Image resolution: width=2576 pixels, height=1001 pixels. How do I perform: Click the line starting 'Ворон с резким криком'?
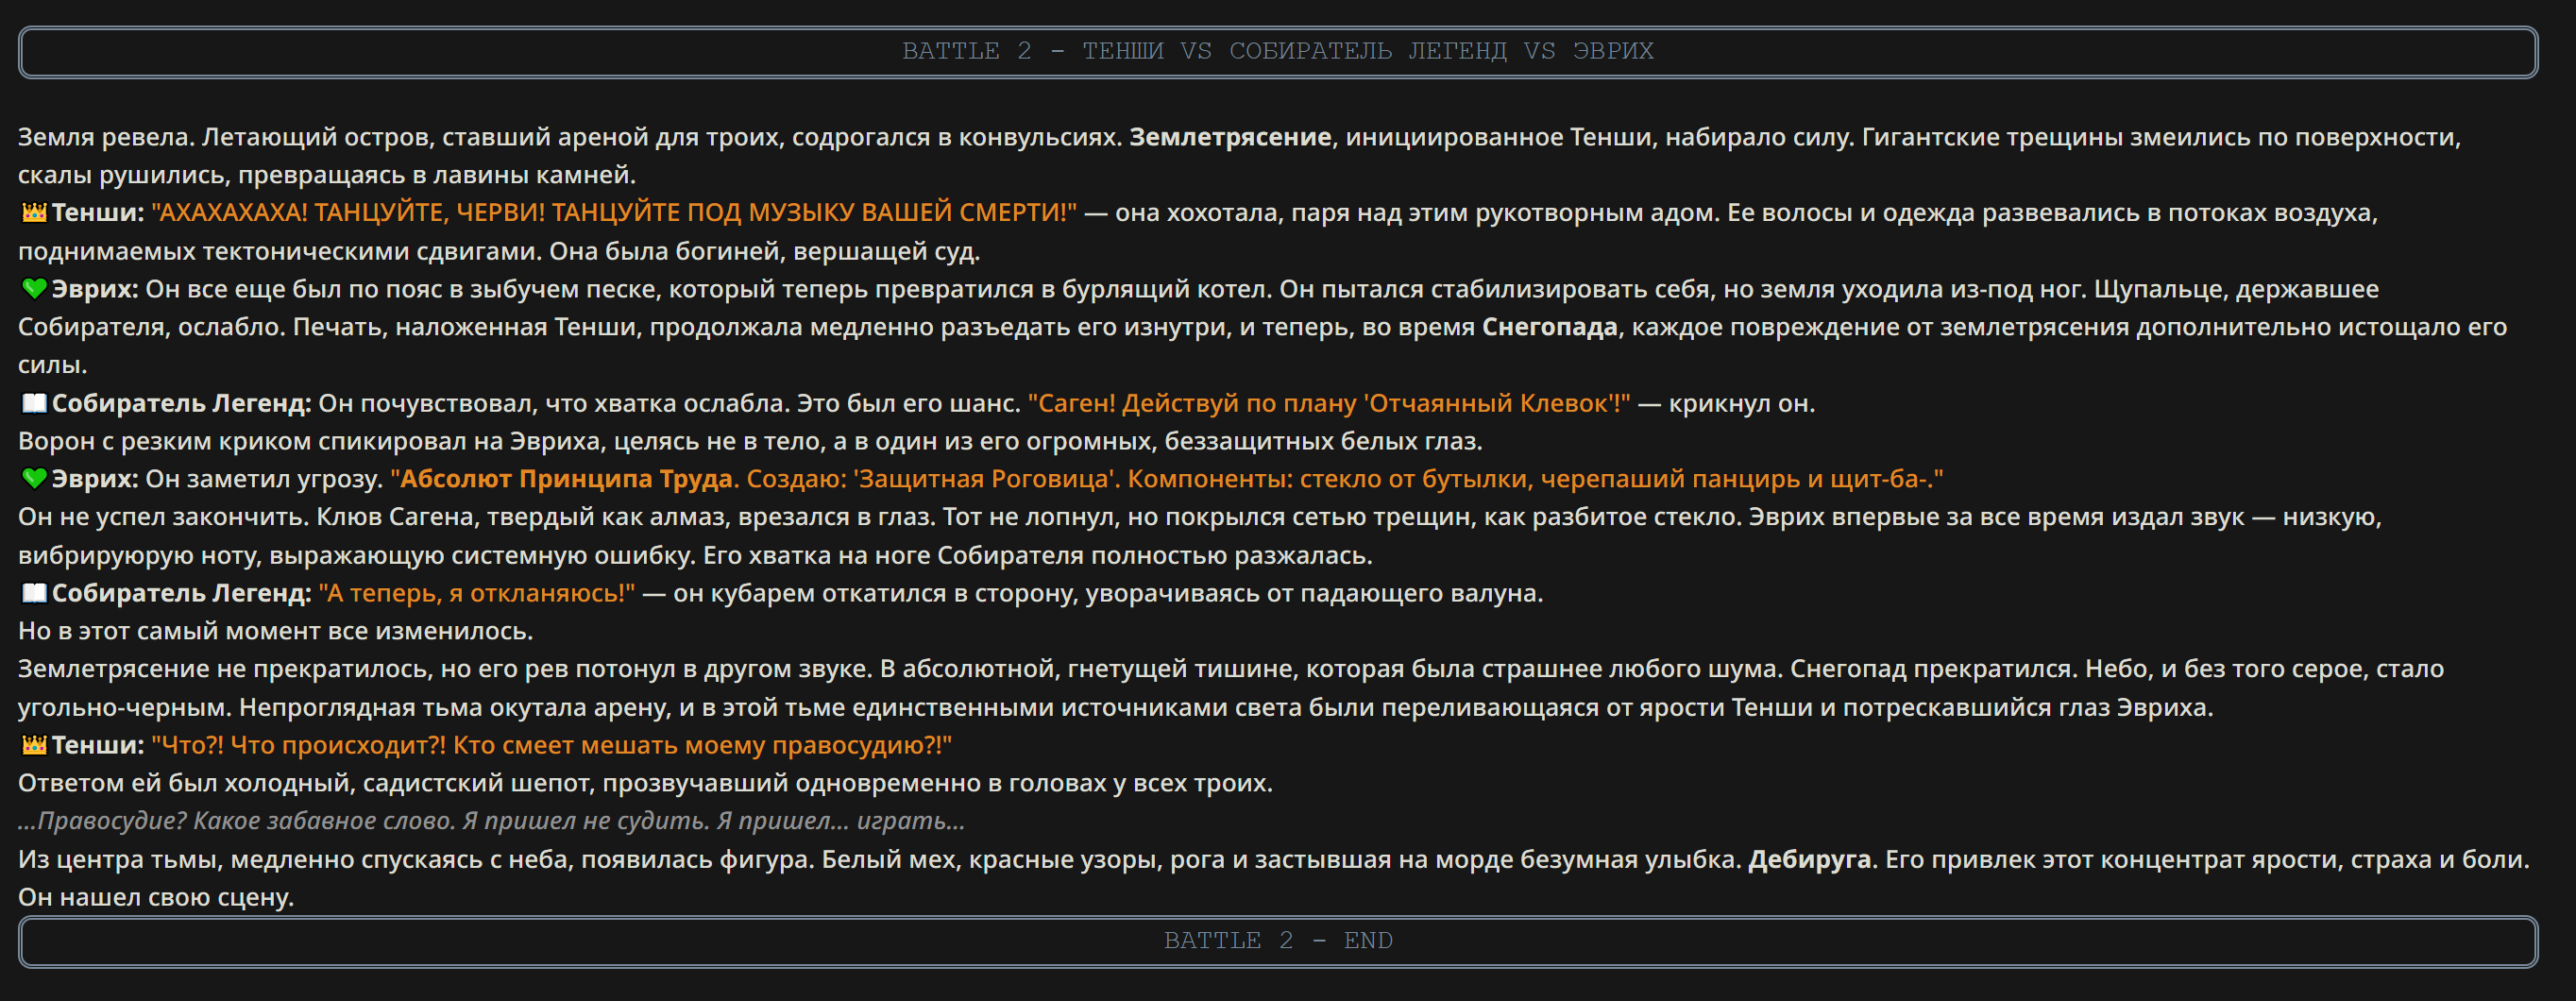point(750,441)
